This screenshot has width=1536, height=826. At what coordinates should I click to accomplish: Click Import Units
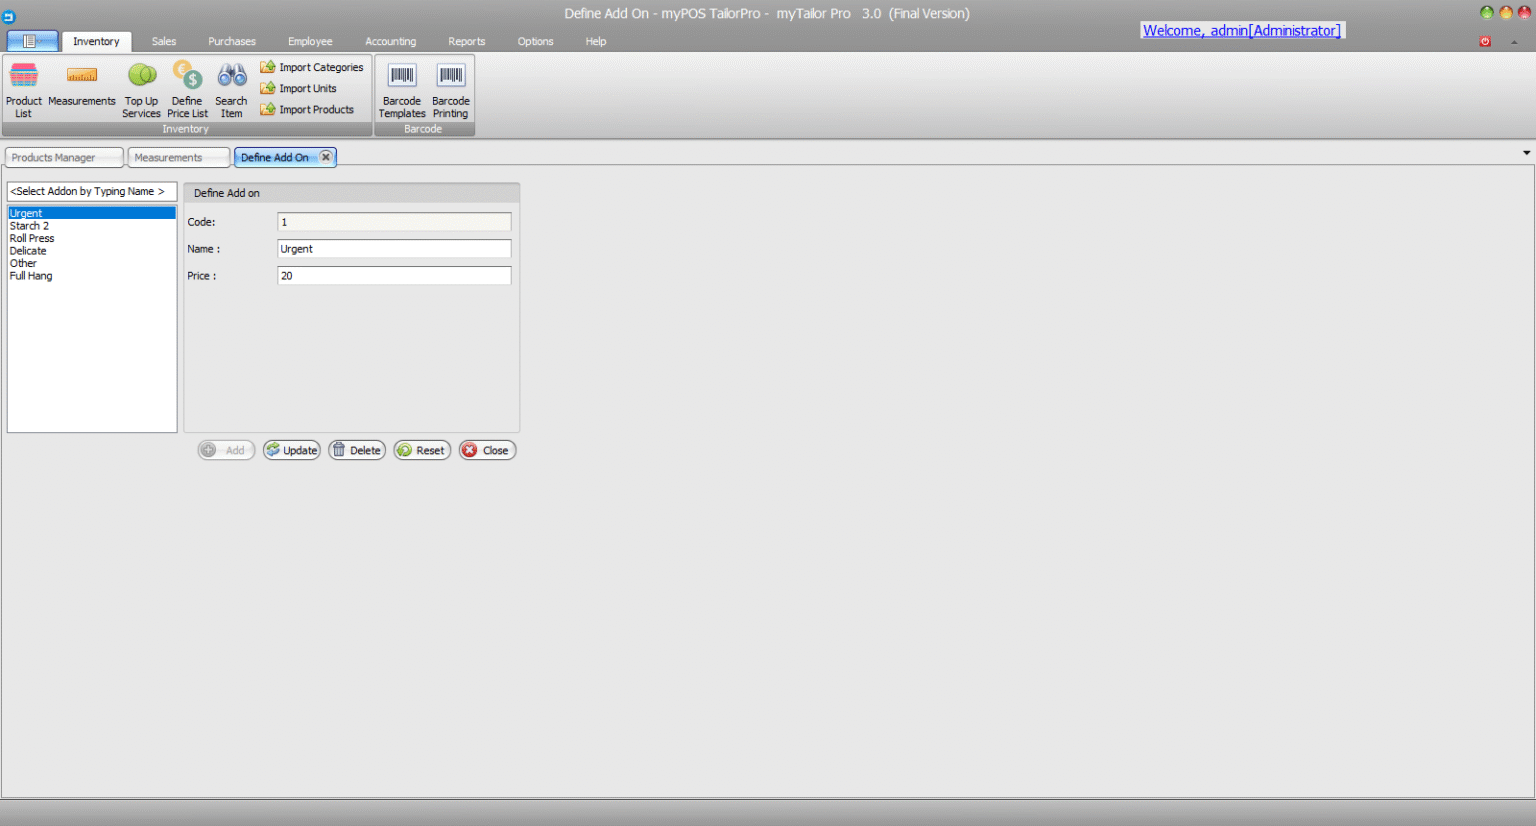(x=299, y=88)
